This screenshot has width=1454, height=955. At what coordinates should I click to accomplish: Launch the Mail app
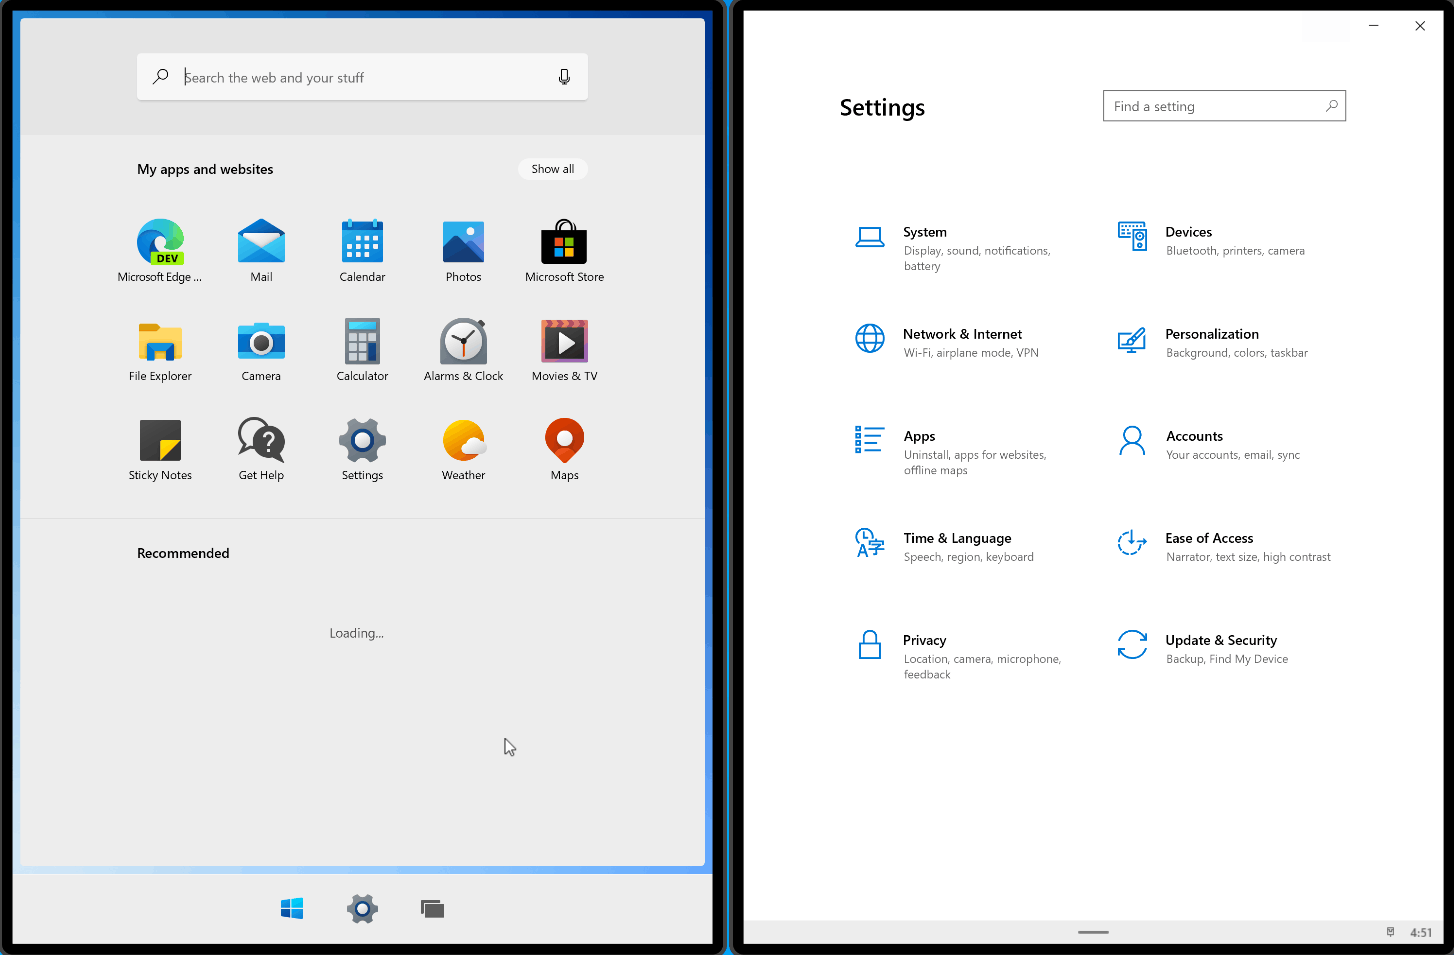[x=261, y=243]
